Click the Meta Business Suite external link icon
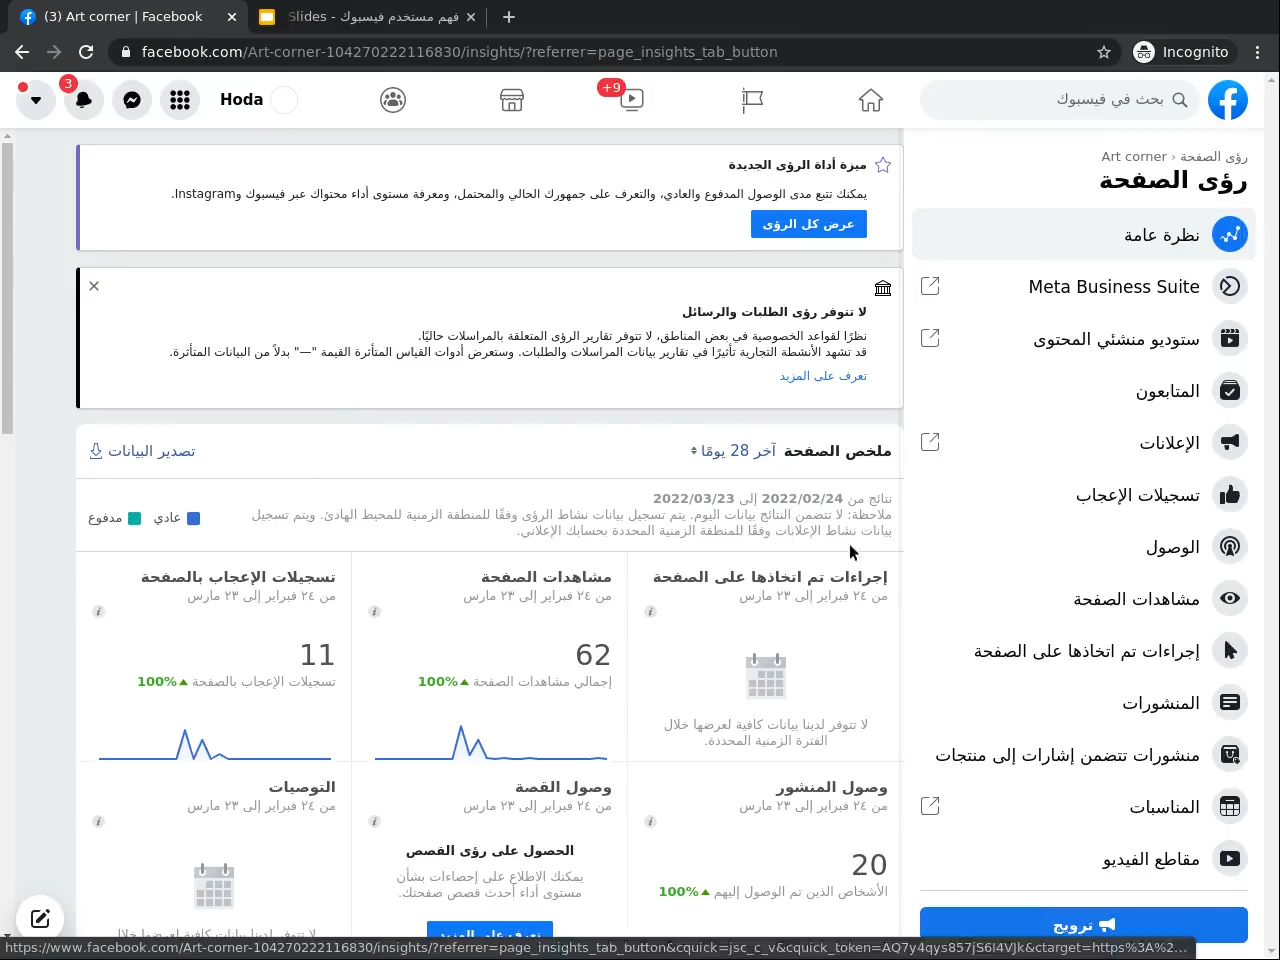 pos(930,286)
